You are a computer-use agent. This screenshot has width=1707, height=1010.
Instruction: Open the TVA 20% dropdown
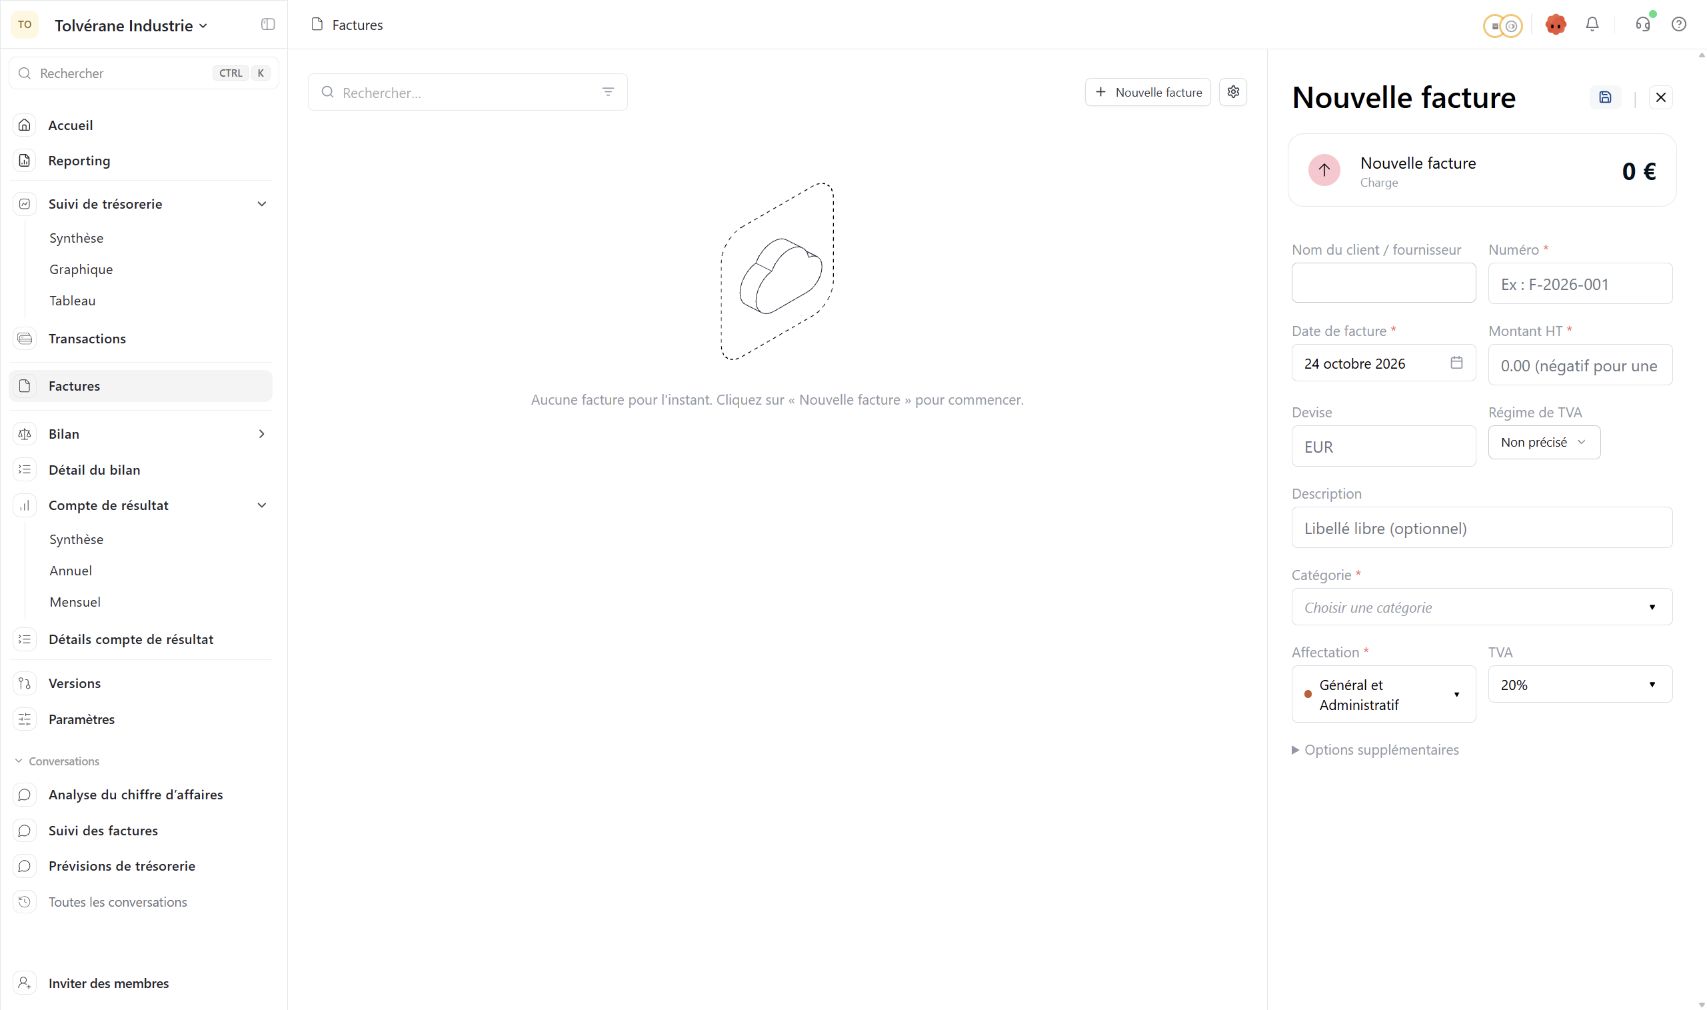click(x=1580, y=684)
